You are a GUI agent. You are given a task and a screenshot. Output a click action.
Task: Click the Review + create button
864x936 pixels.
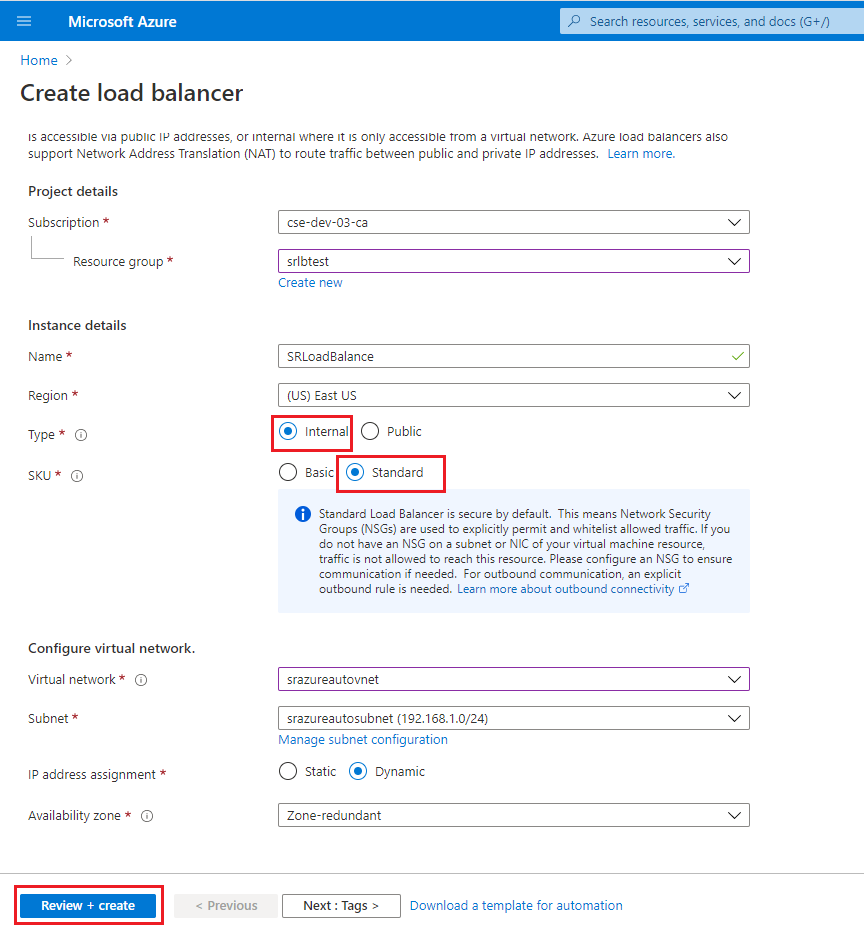click(x=88, y=905)
